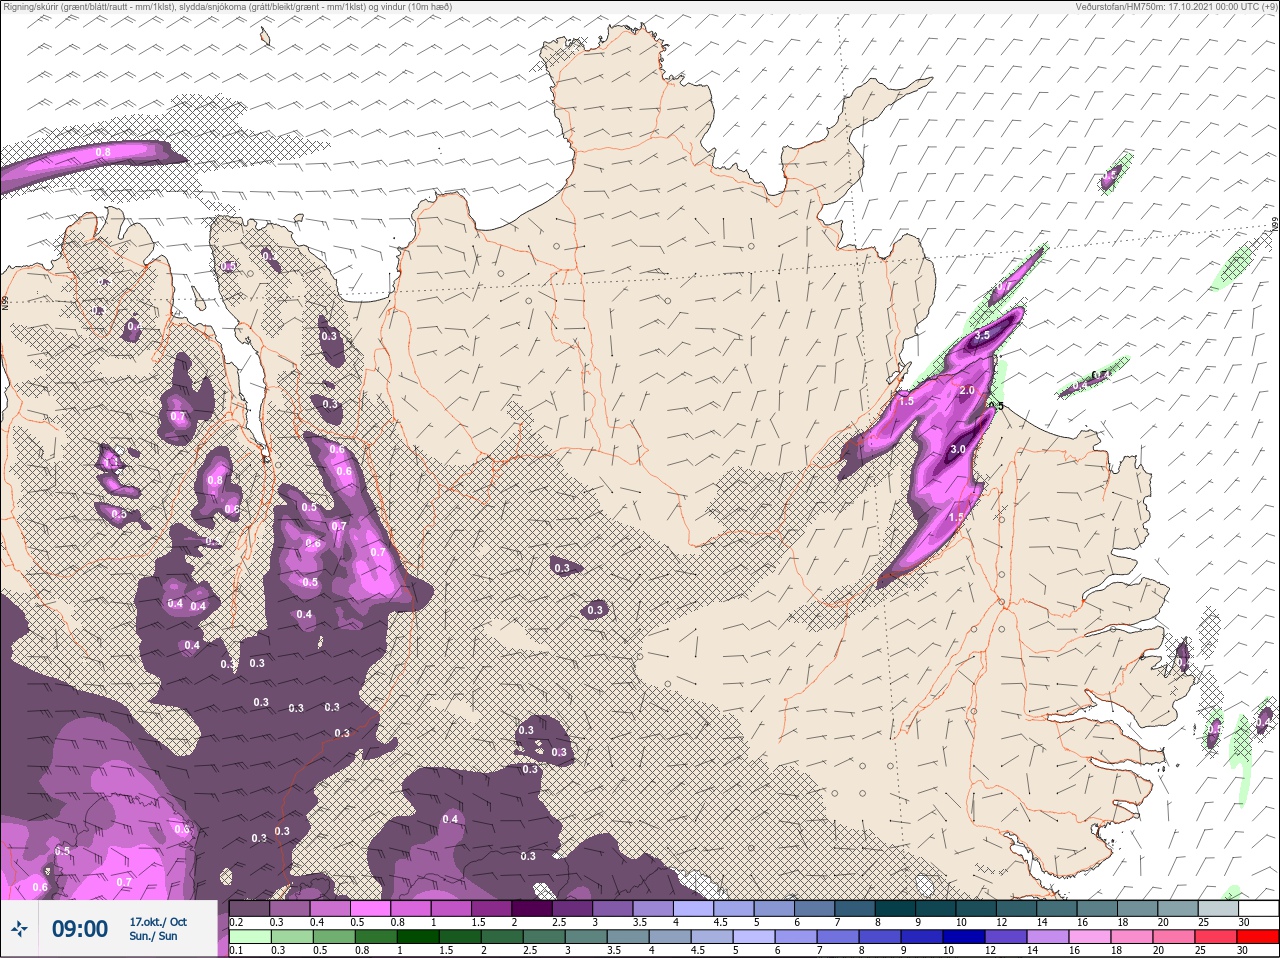This screenshot has height=958, width=1280.
Task: Pick the pale green lower swatch labeled 0.1
Action: tap(249, 937)
